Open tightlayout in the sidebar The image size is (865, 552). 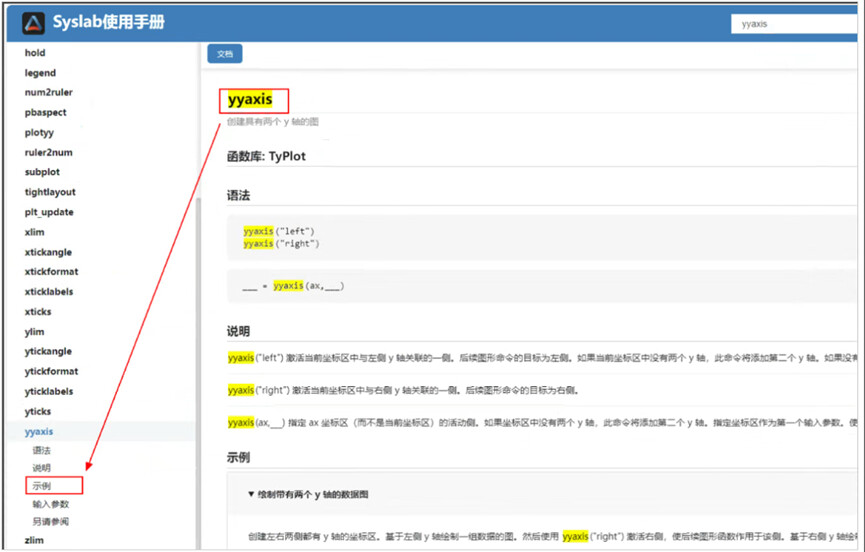pyautogui.click(x=50, y=192)
